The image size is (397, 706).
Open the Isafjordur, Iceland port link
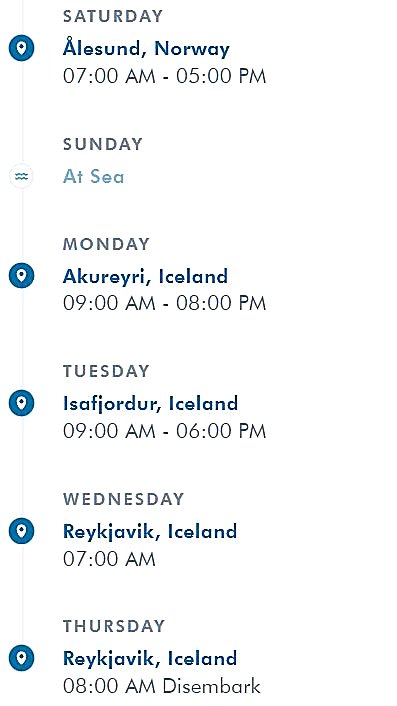pyautogui.click(x=150, y=404)
